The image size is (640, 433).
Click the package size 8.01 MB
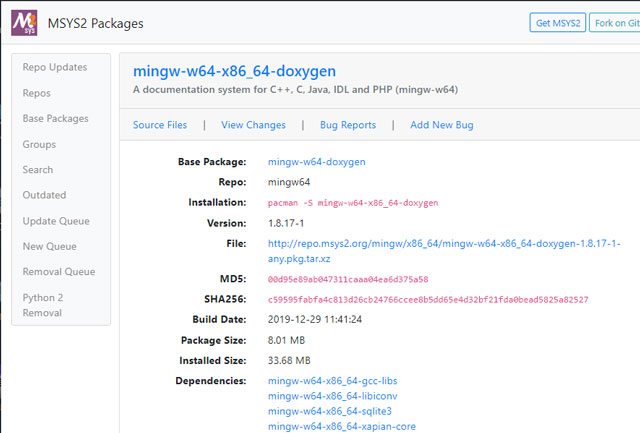click(x=286, y=340)
